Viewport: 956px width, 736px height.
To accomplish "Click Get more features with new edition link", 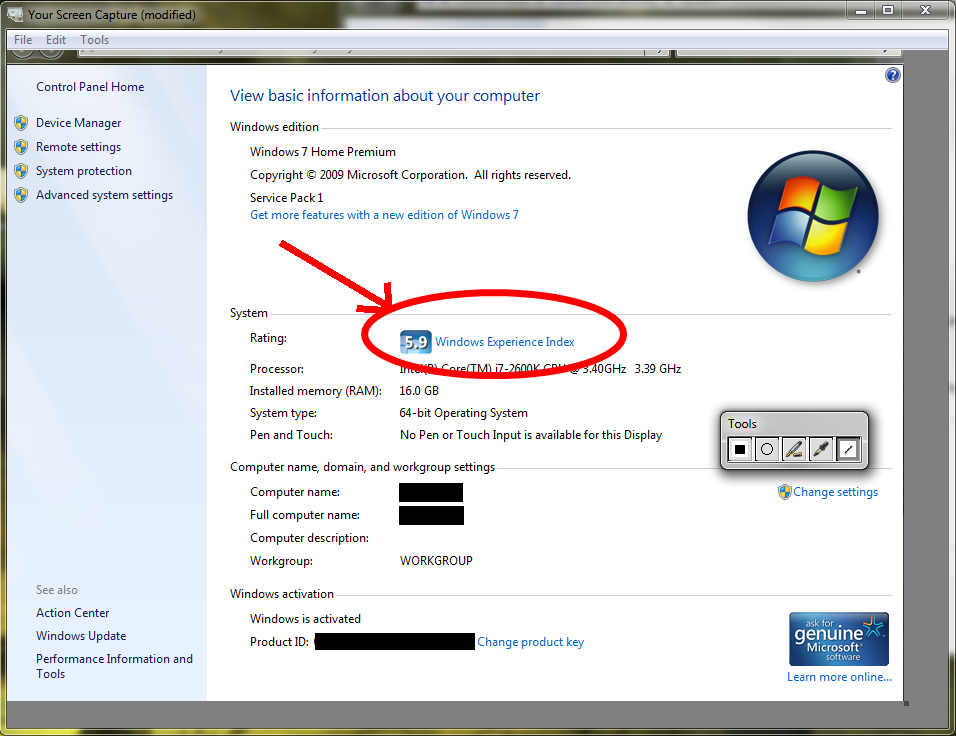I will pos(384,215).
